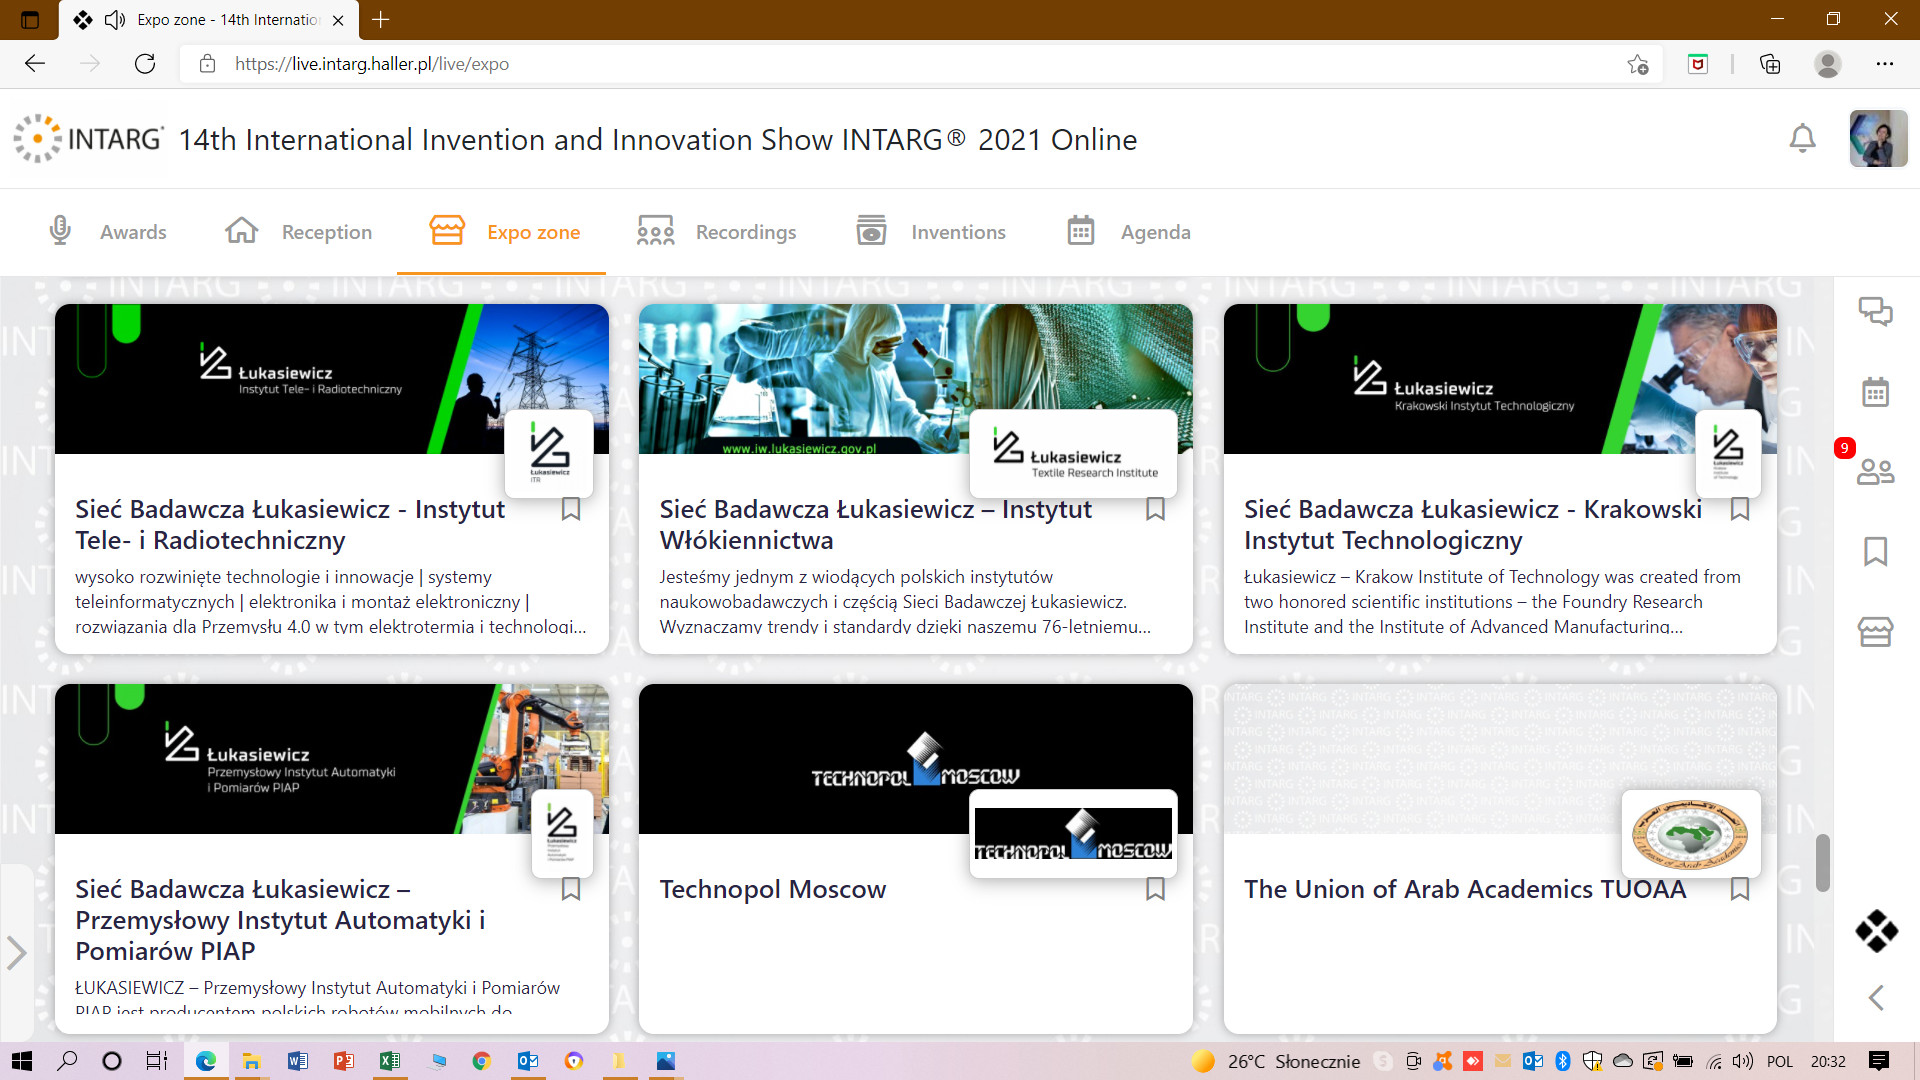Open PowerPoint from the taskbar
The image size is (1920, 1080).
point(344,1061)
